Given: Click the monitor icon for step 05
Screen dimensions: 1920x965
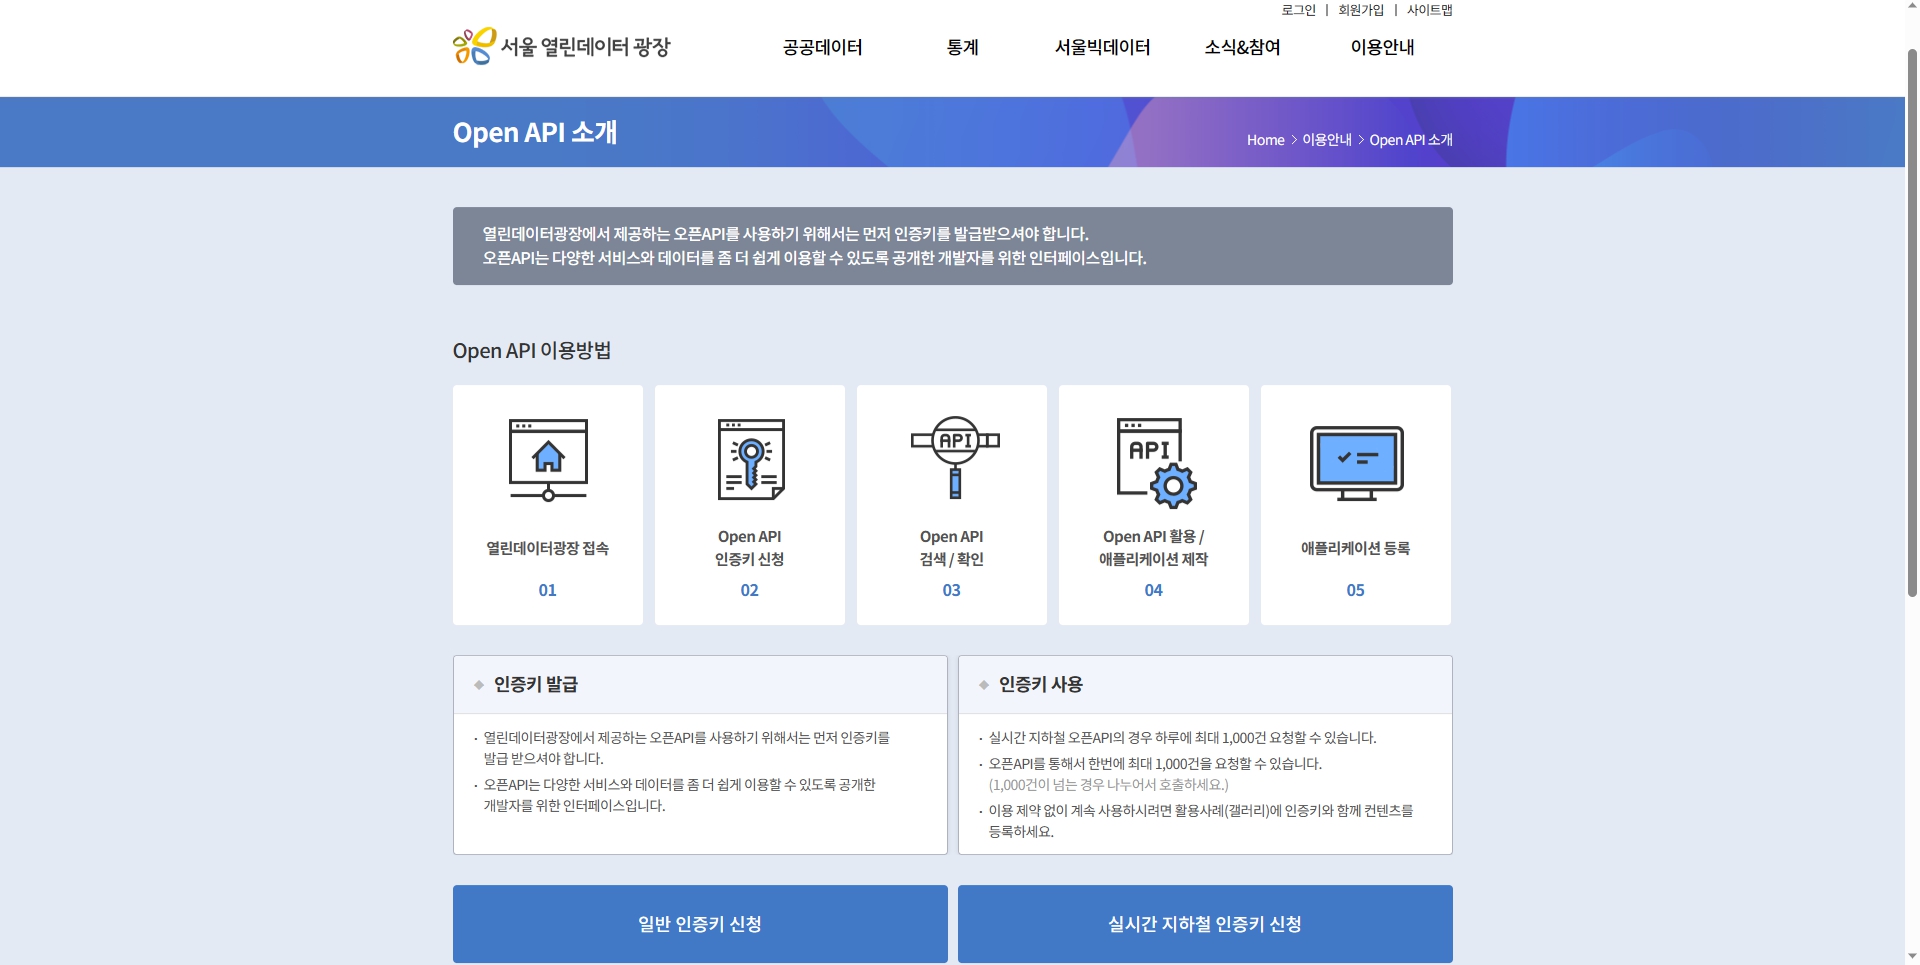Looking at the screenshot, I should coord(1356,462).
